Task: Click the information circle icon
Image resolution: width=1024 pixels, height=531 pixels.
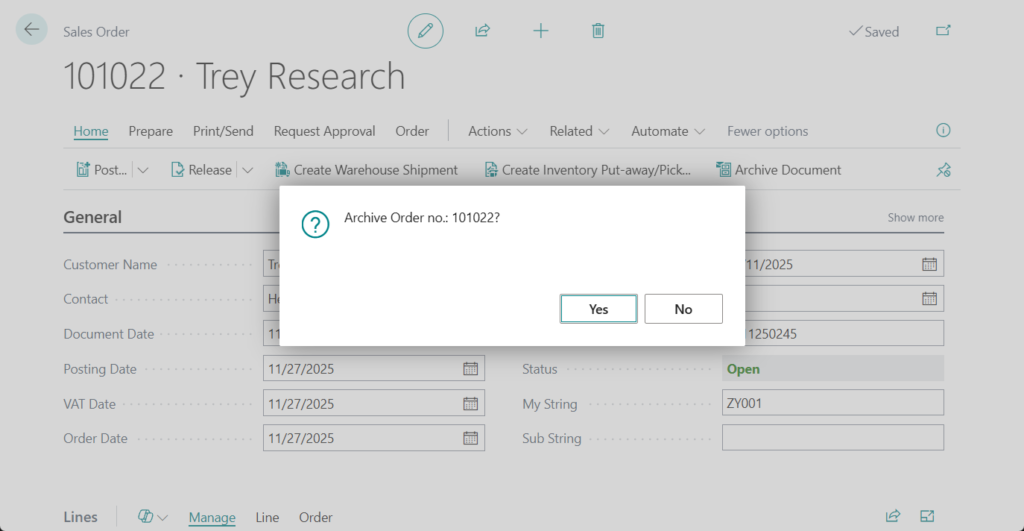Action: [x=942, y=131]
